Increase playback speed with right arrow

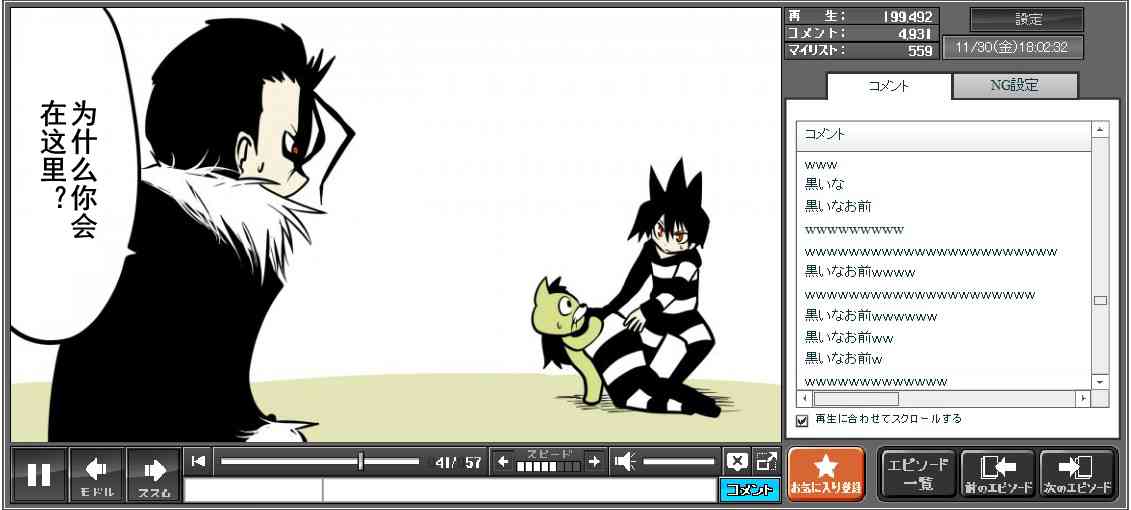click(594, 462)
